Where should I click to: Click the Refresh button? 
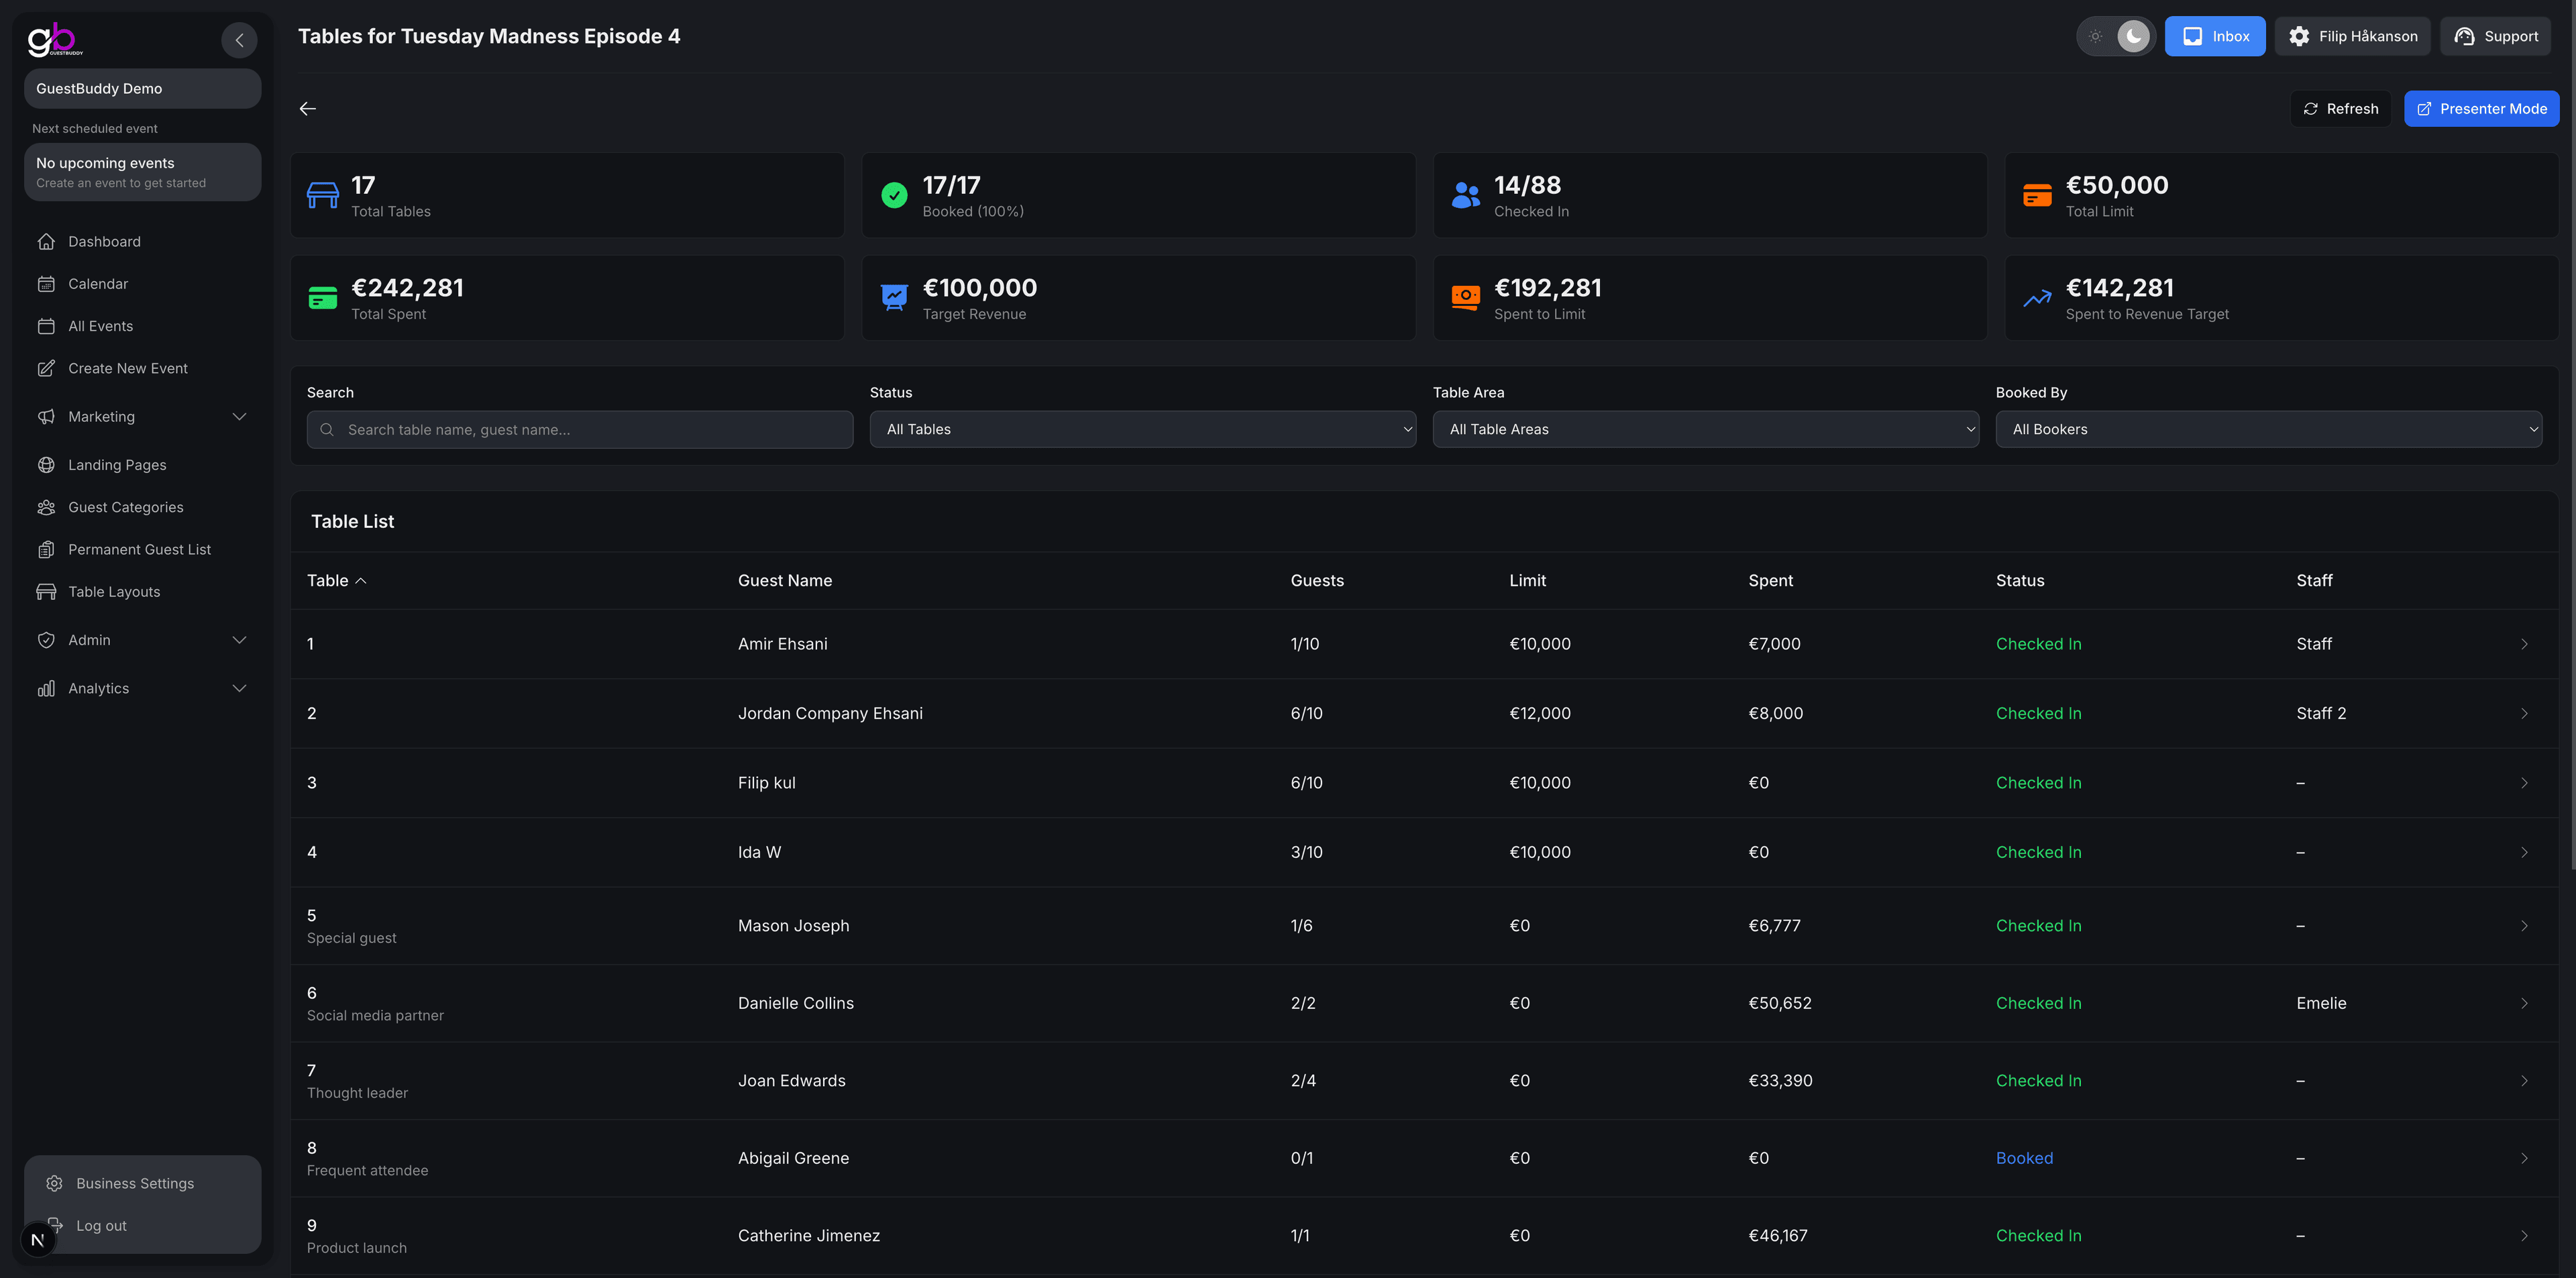(x=2340, y=108)
